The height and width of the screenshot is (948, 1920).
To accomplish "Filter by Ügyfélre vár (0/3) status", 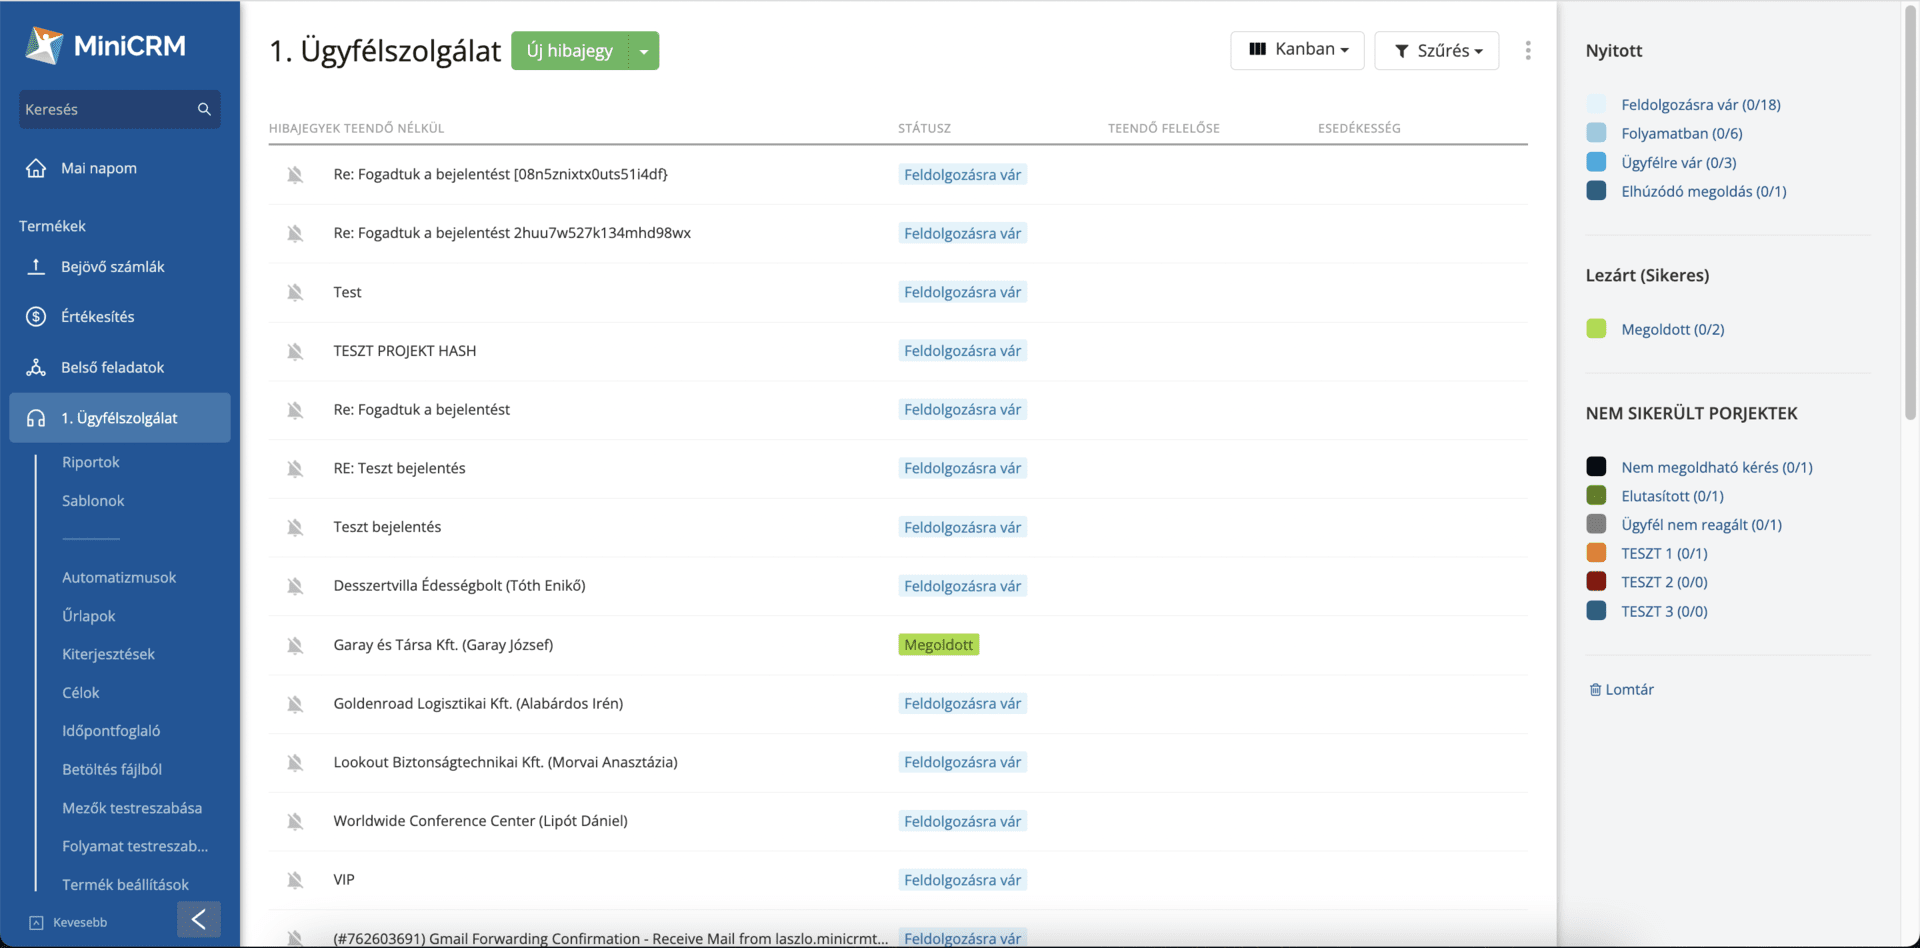I will point(1679,162).
